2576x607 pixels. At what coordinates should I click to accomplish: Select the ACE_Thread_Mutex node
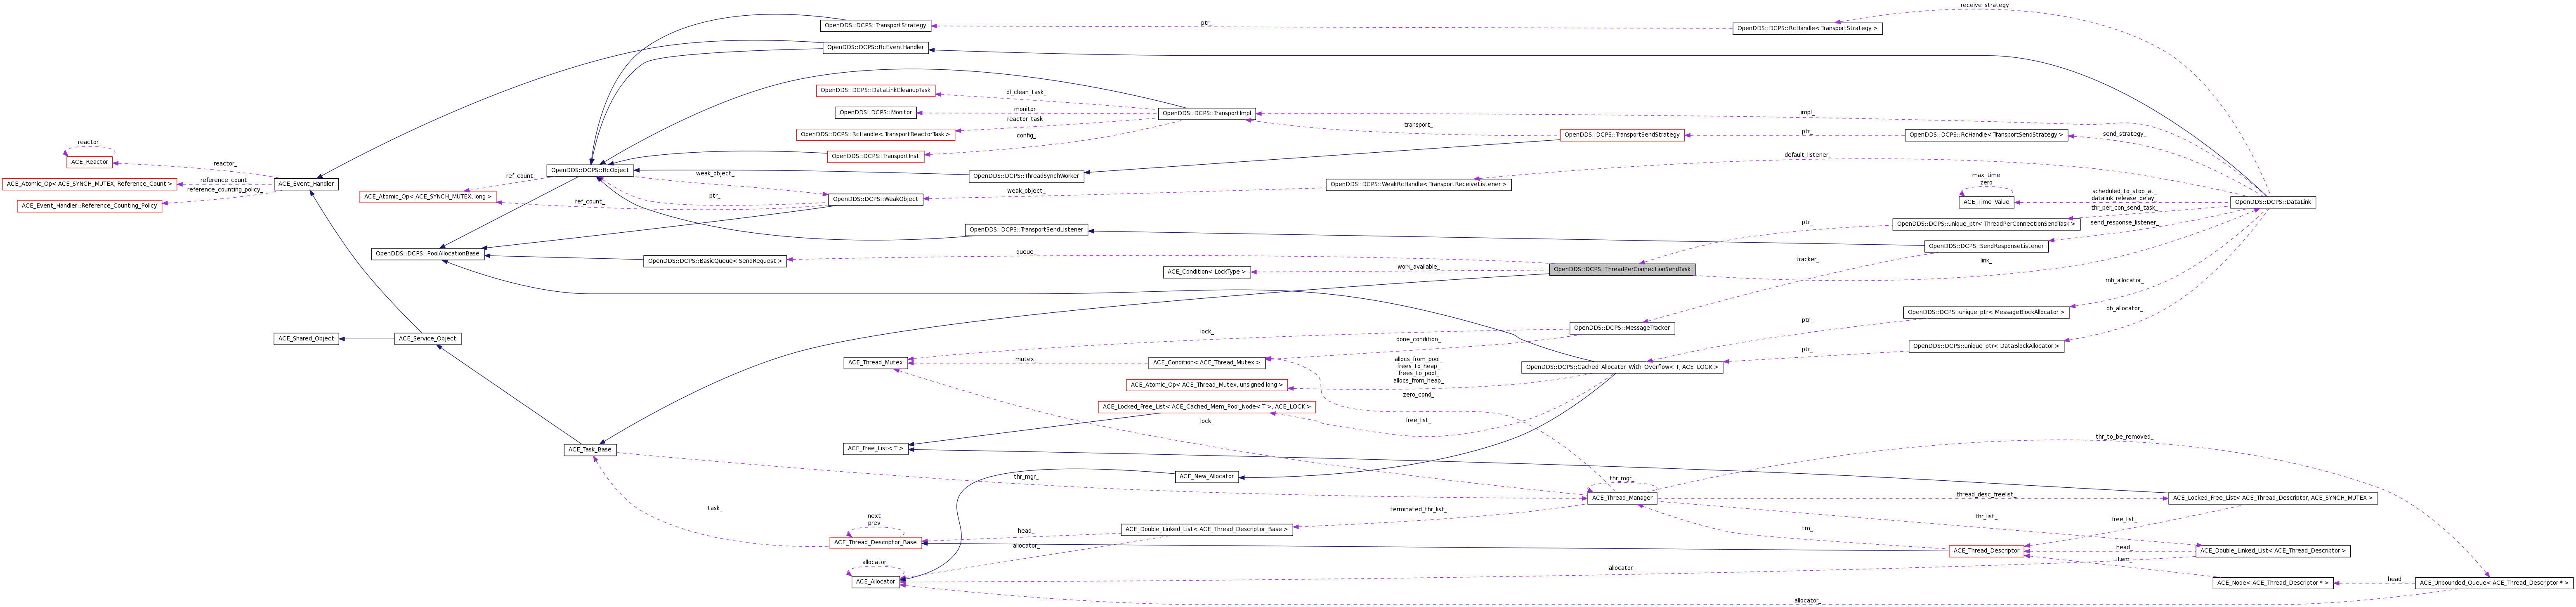(x=875, y=363)
